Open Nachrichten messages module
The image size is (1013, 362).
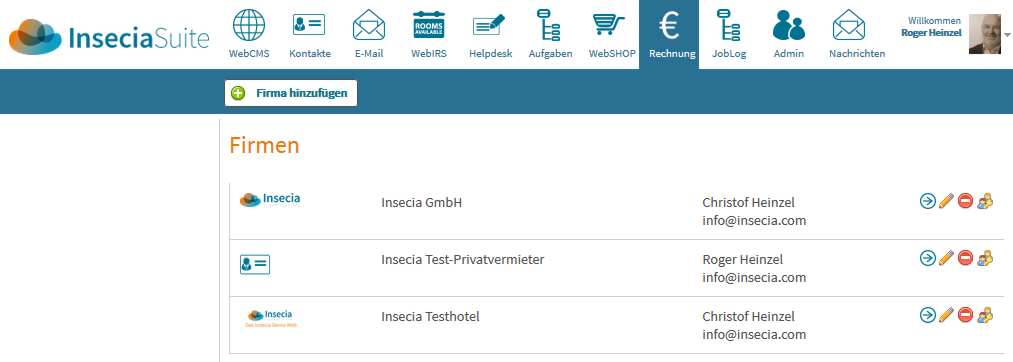tap(857, 34)
